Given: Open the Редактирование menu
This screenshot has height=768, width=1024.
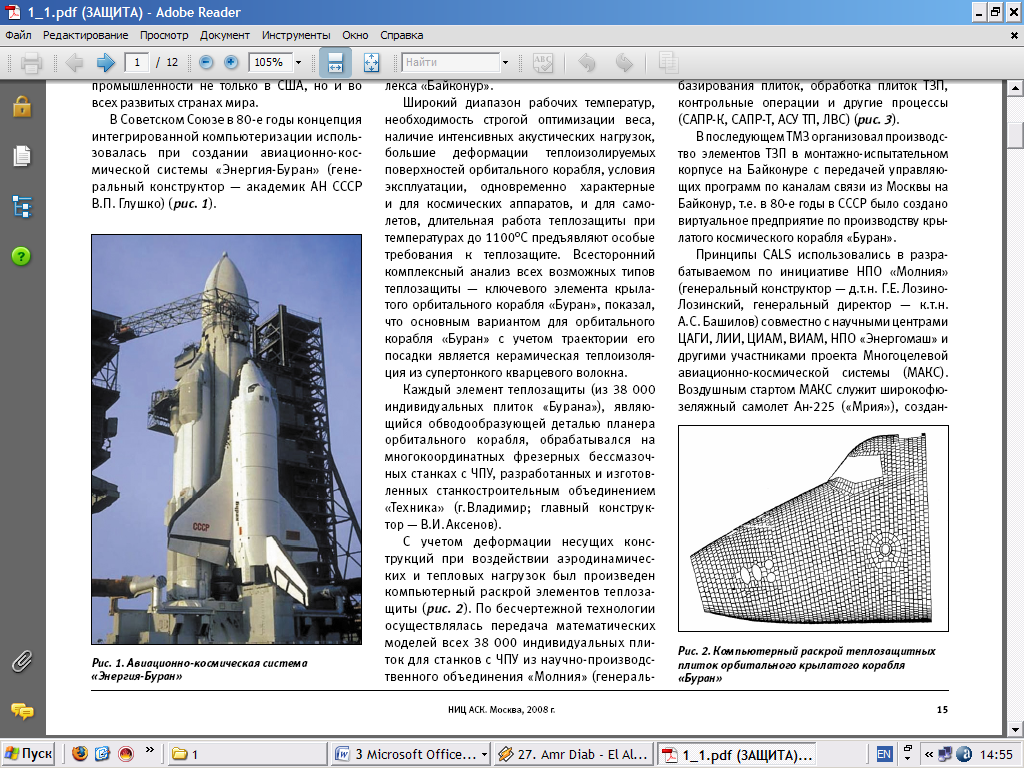Looking at the screenshot, I should pos(86,35).
